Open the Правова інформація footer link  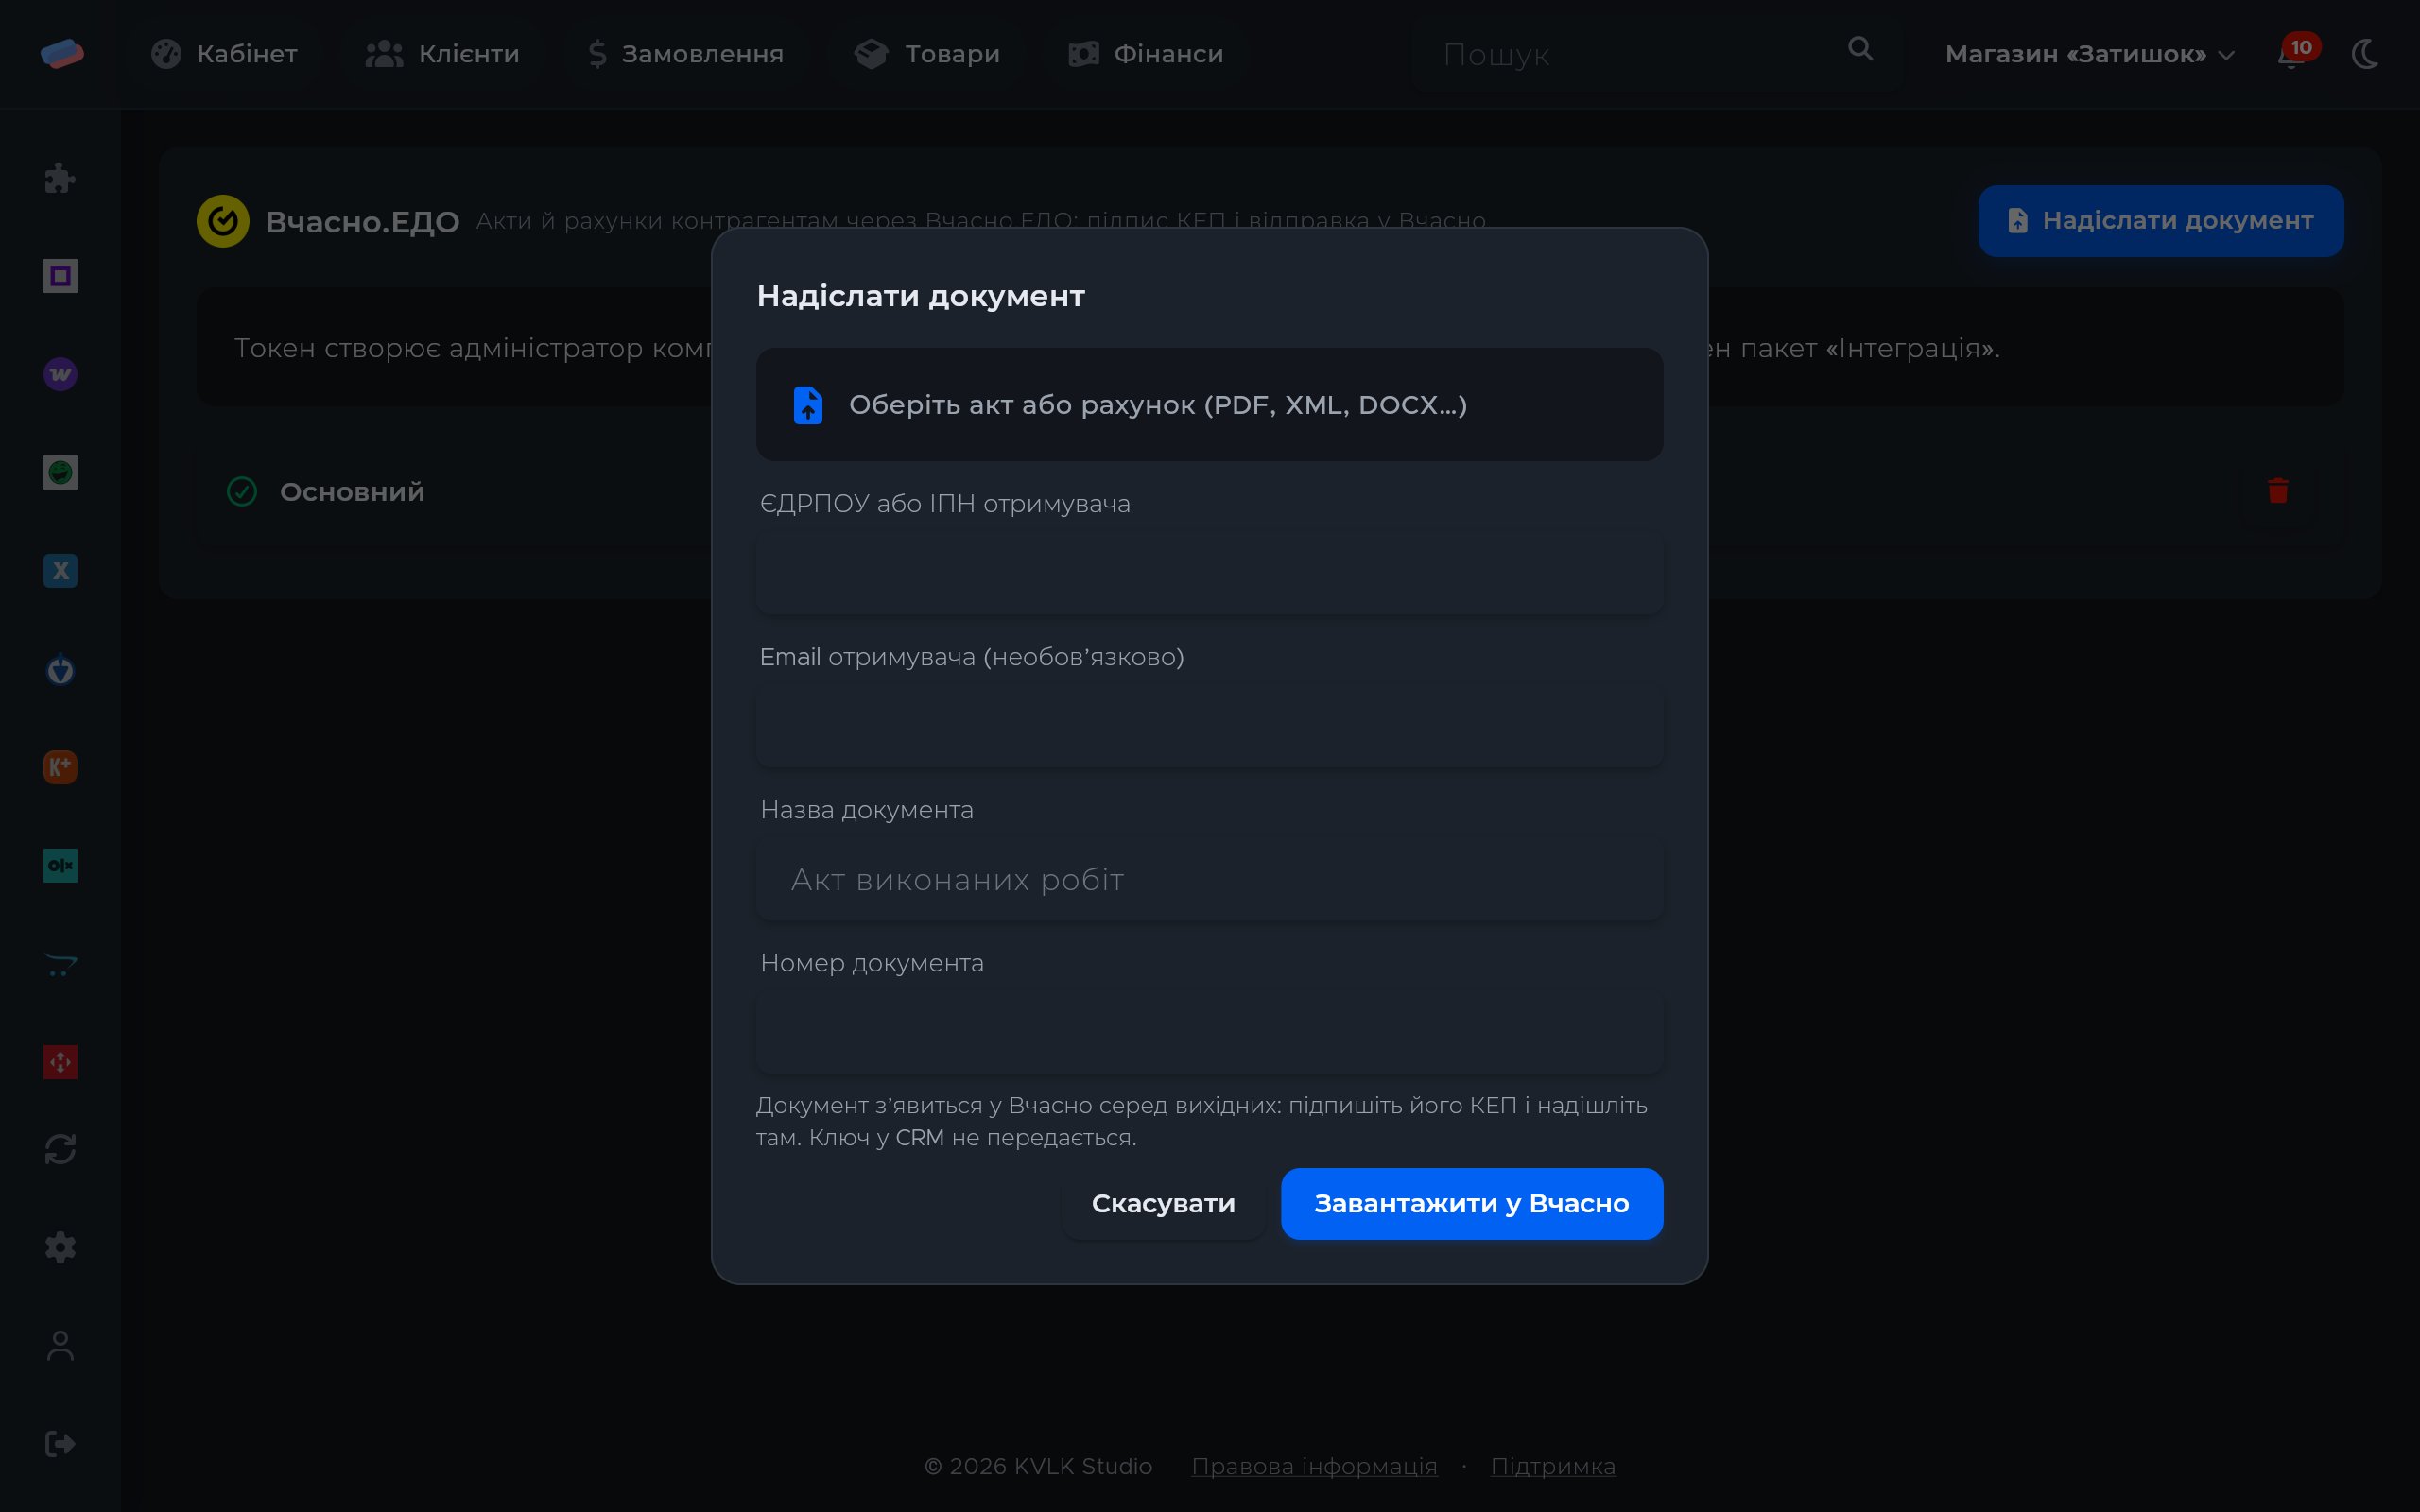pos(1314,1466)
